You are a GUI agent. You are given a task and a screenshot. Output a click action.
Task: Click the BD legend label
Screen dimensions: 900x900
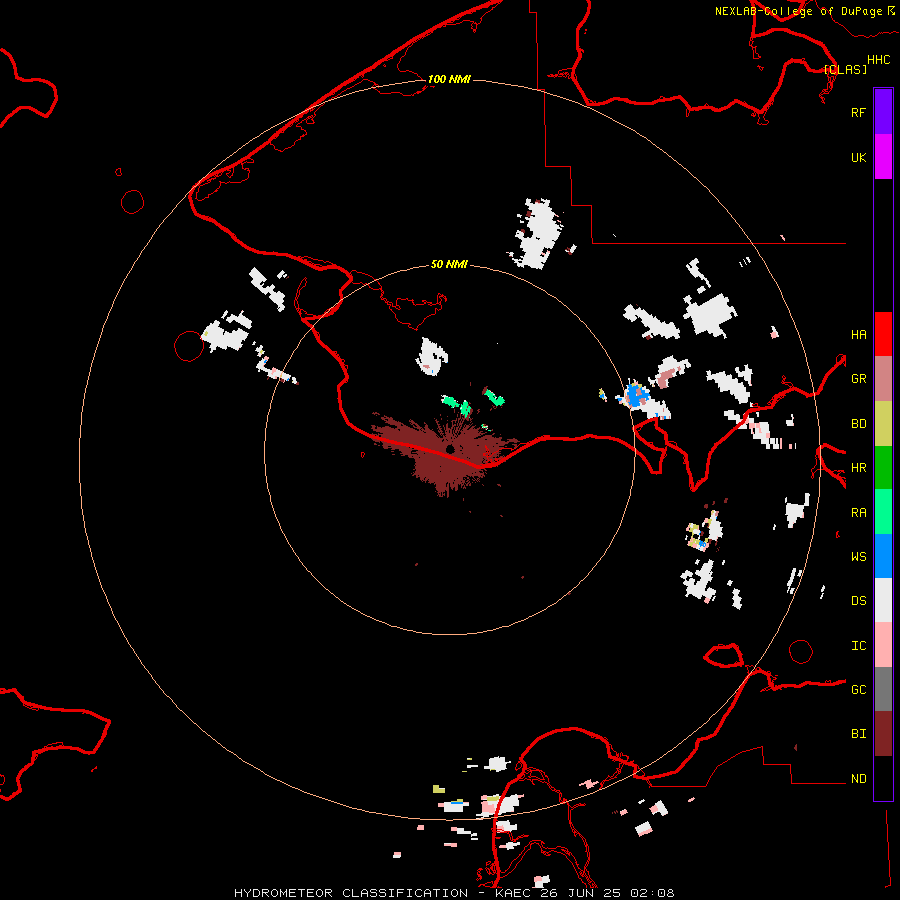pyautogui.click(x=858, y=424)
